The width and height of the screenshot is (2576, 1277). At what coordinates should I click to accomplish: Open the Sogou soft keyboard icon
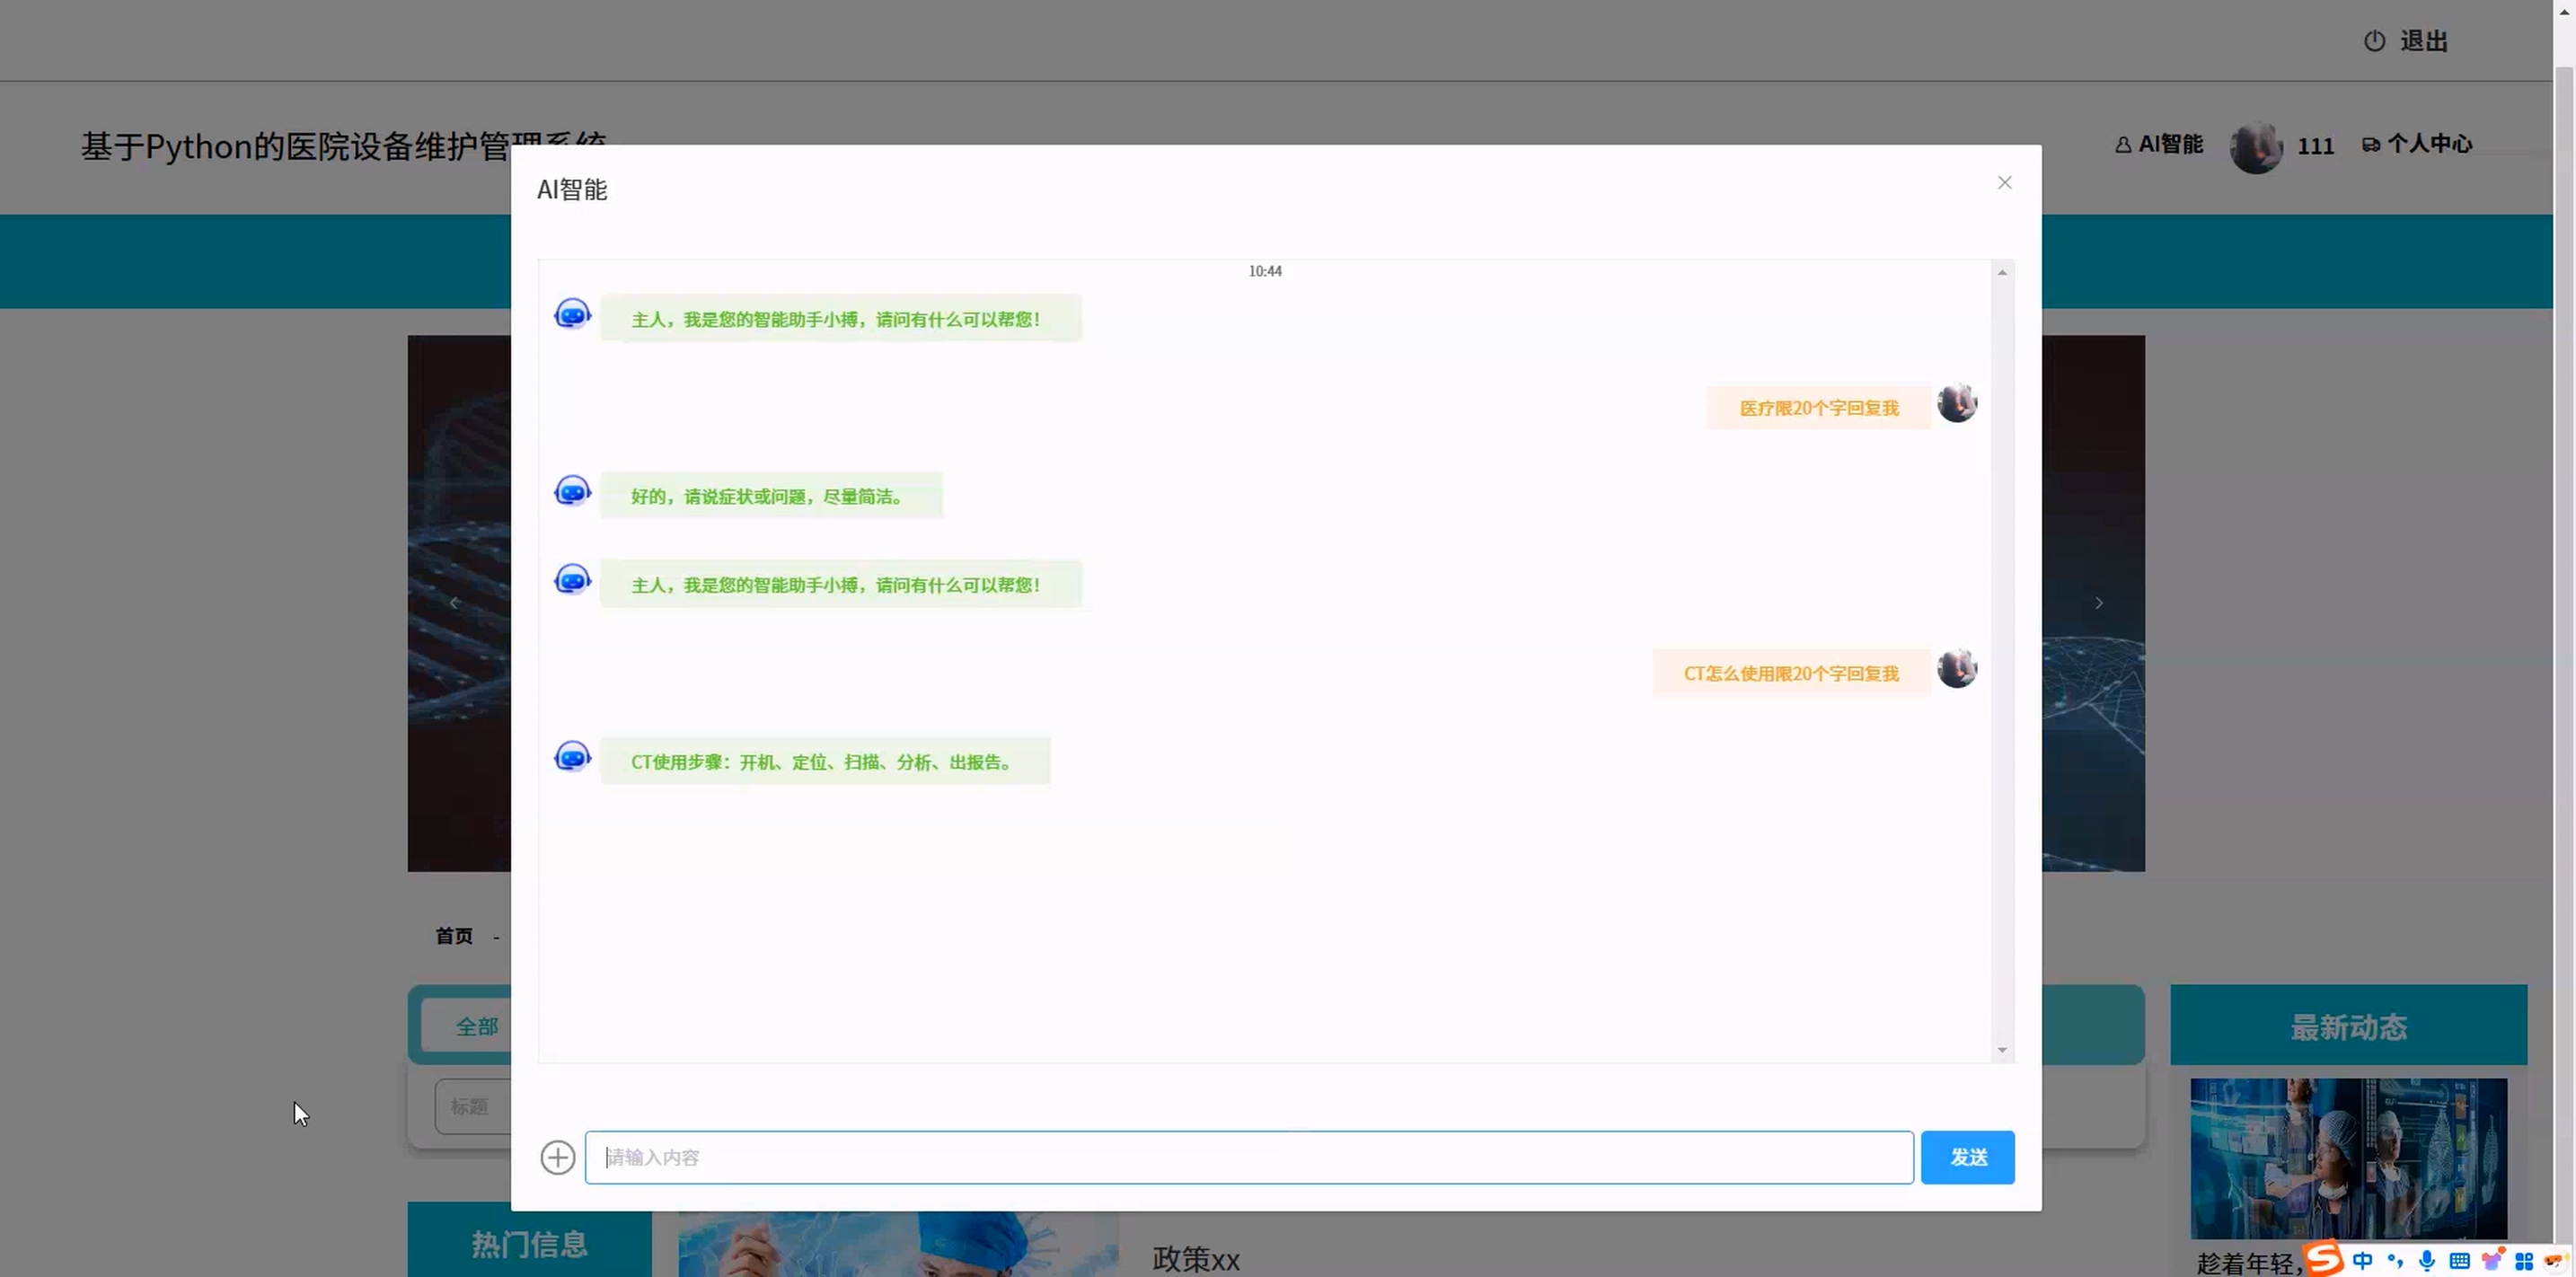2459,1260
